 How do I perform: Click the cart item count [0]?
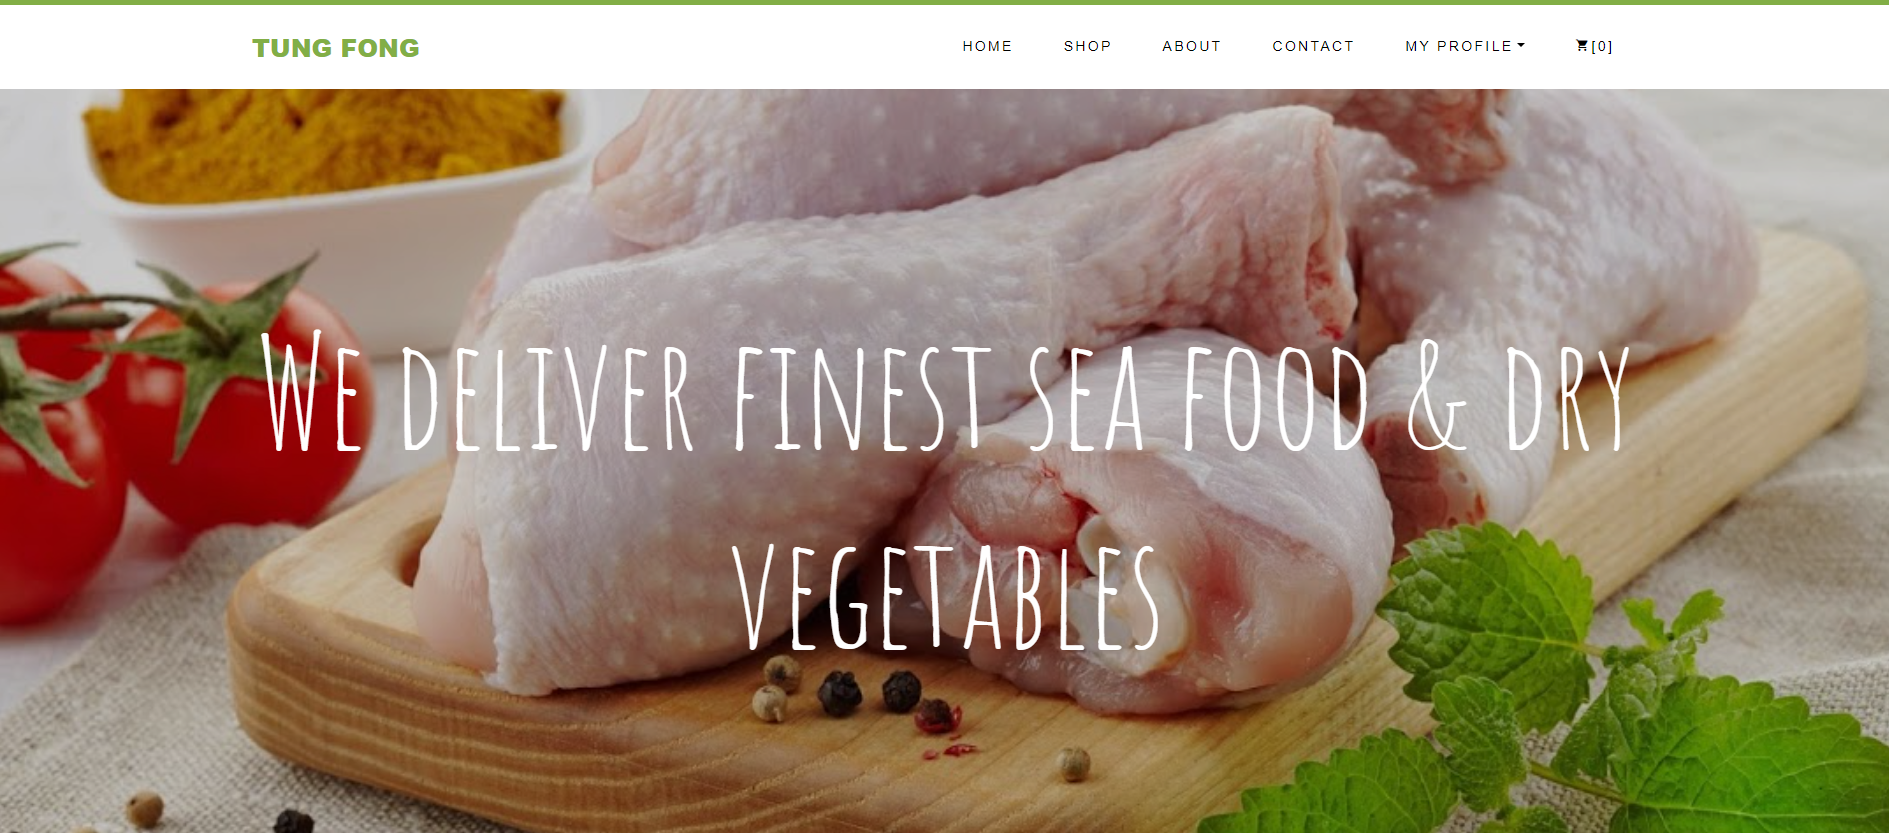click(x=1602, y=46)
